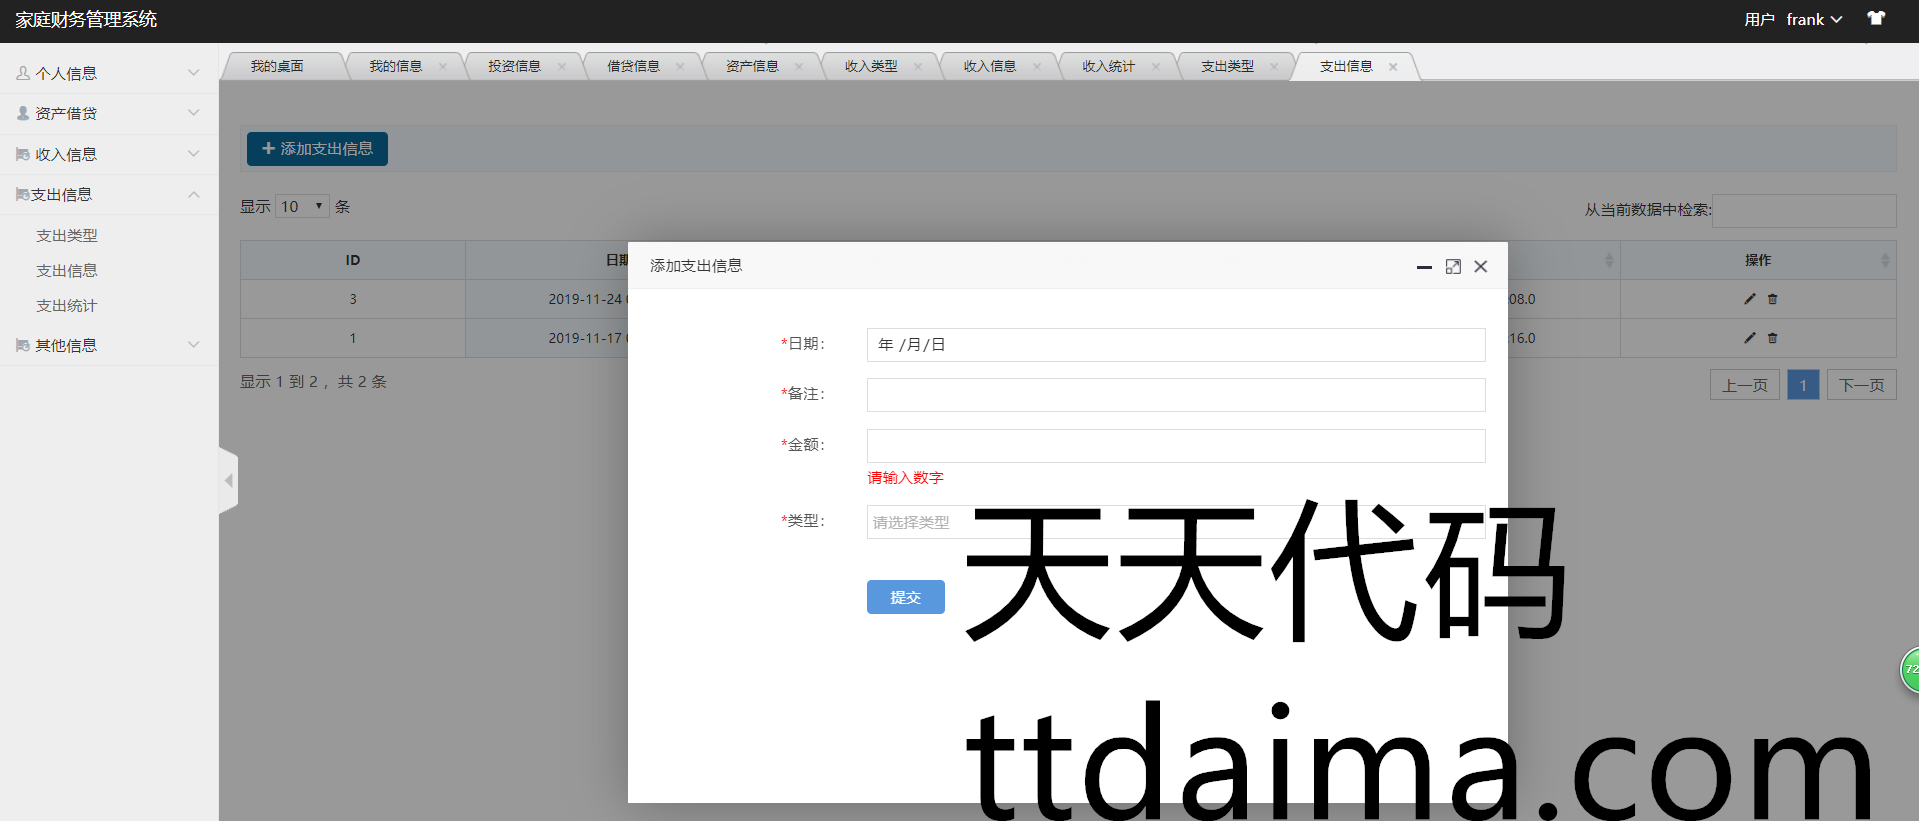Click the 日期 date input field

[x=1175, y=345]
